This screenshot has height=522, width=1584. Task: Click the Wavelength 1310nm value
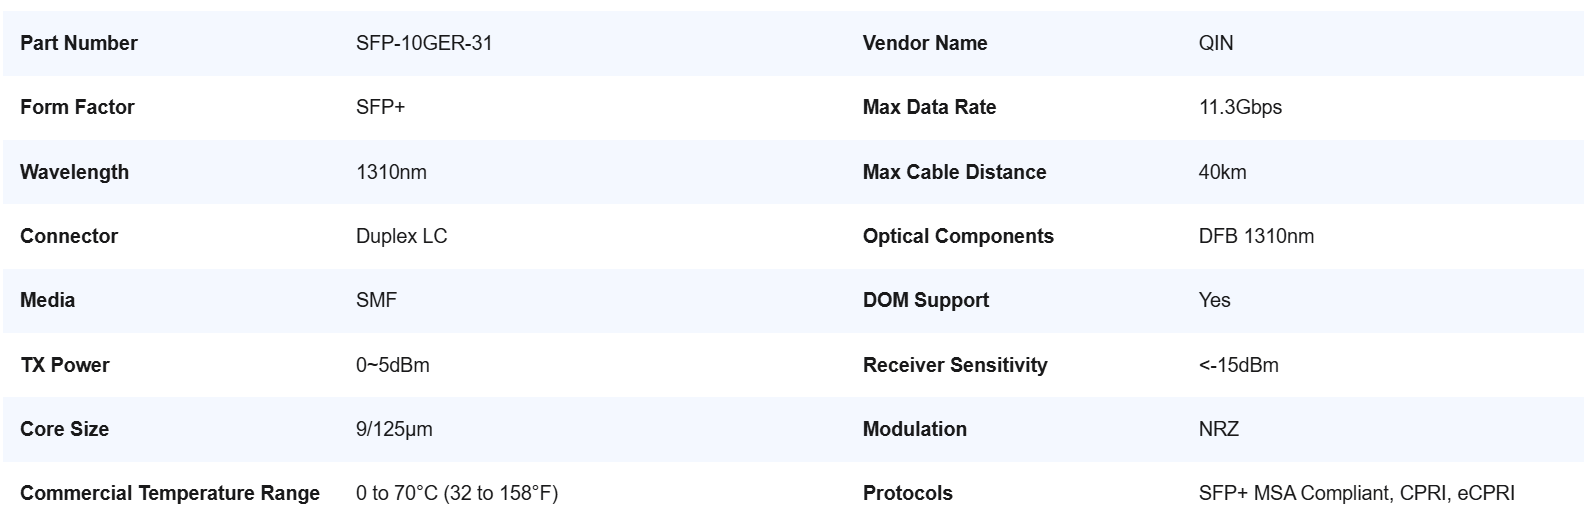[391, 172]
